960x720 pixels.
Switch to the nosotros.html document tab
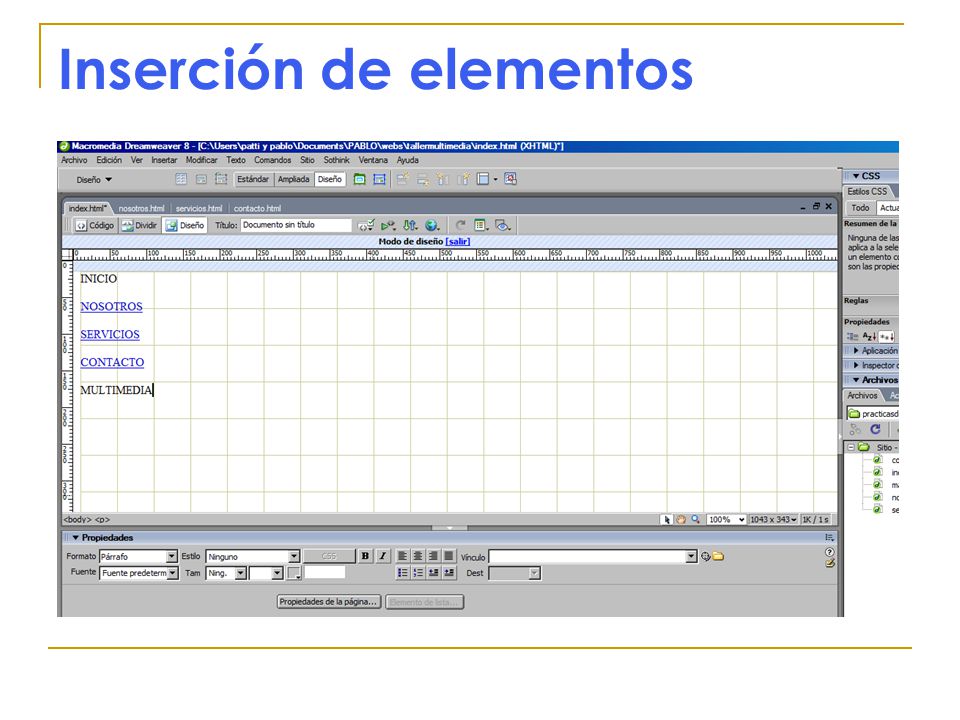click(141, 208)
